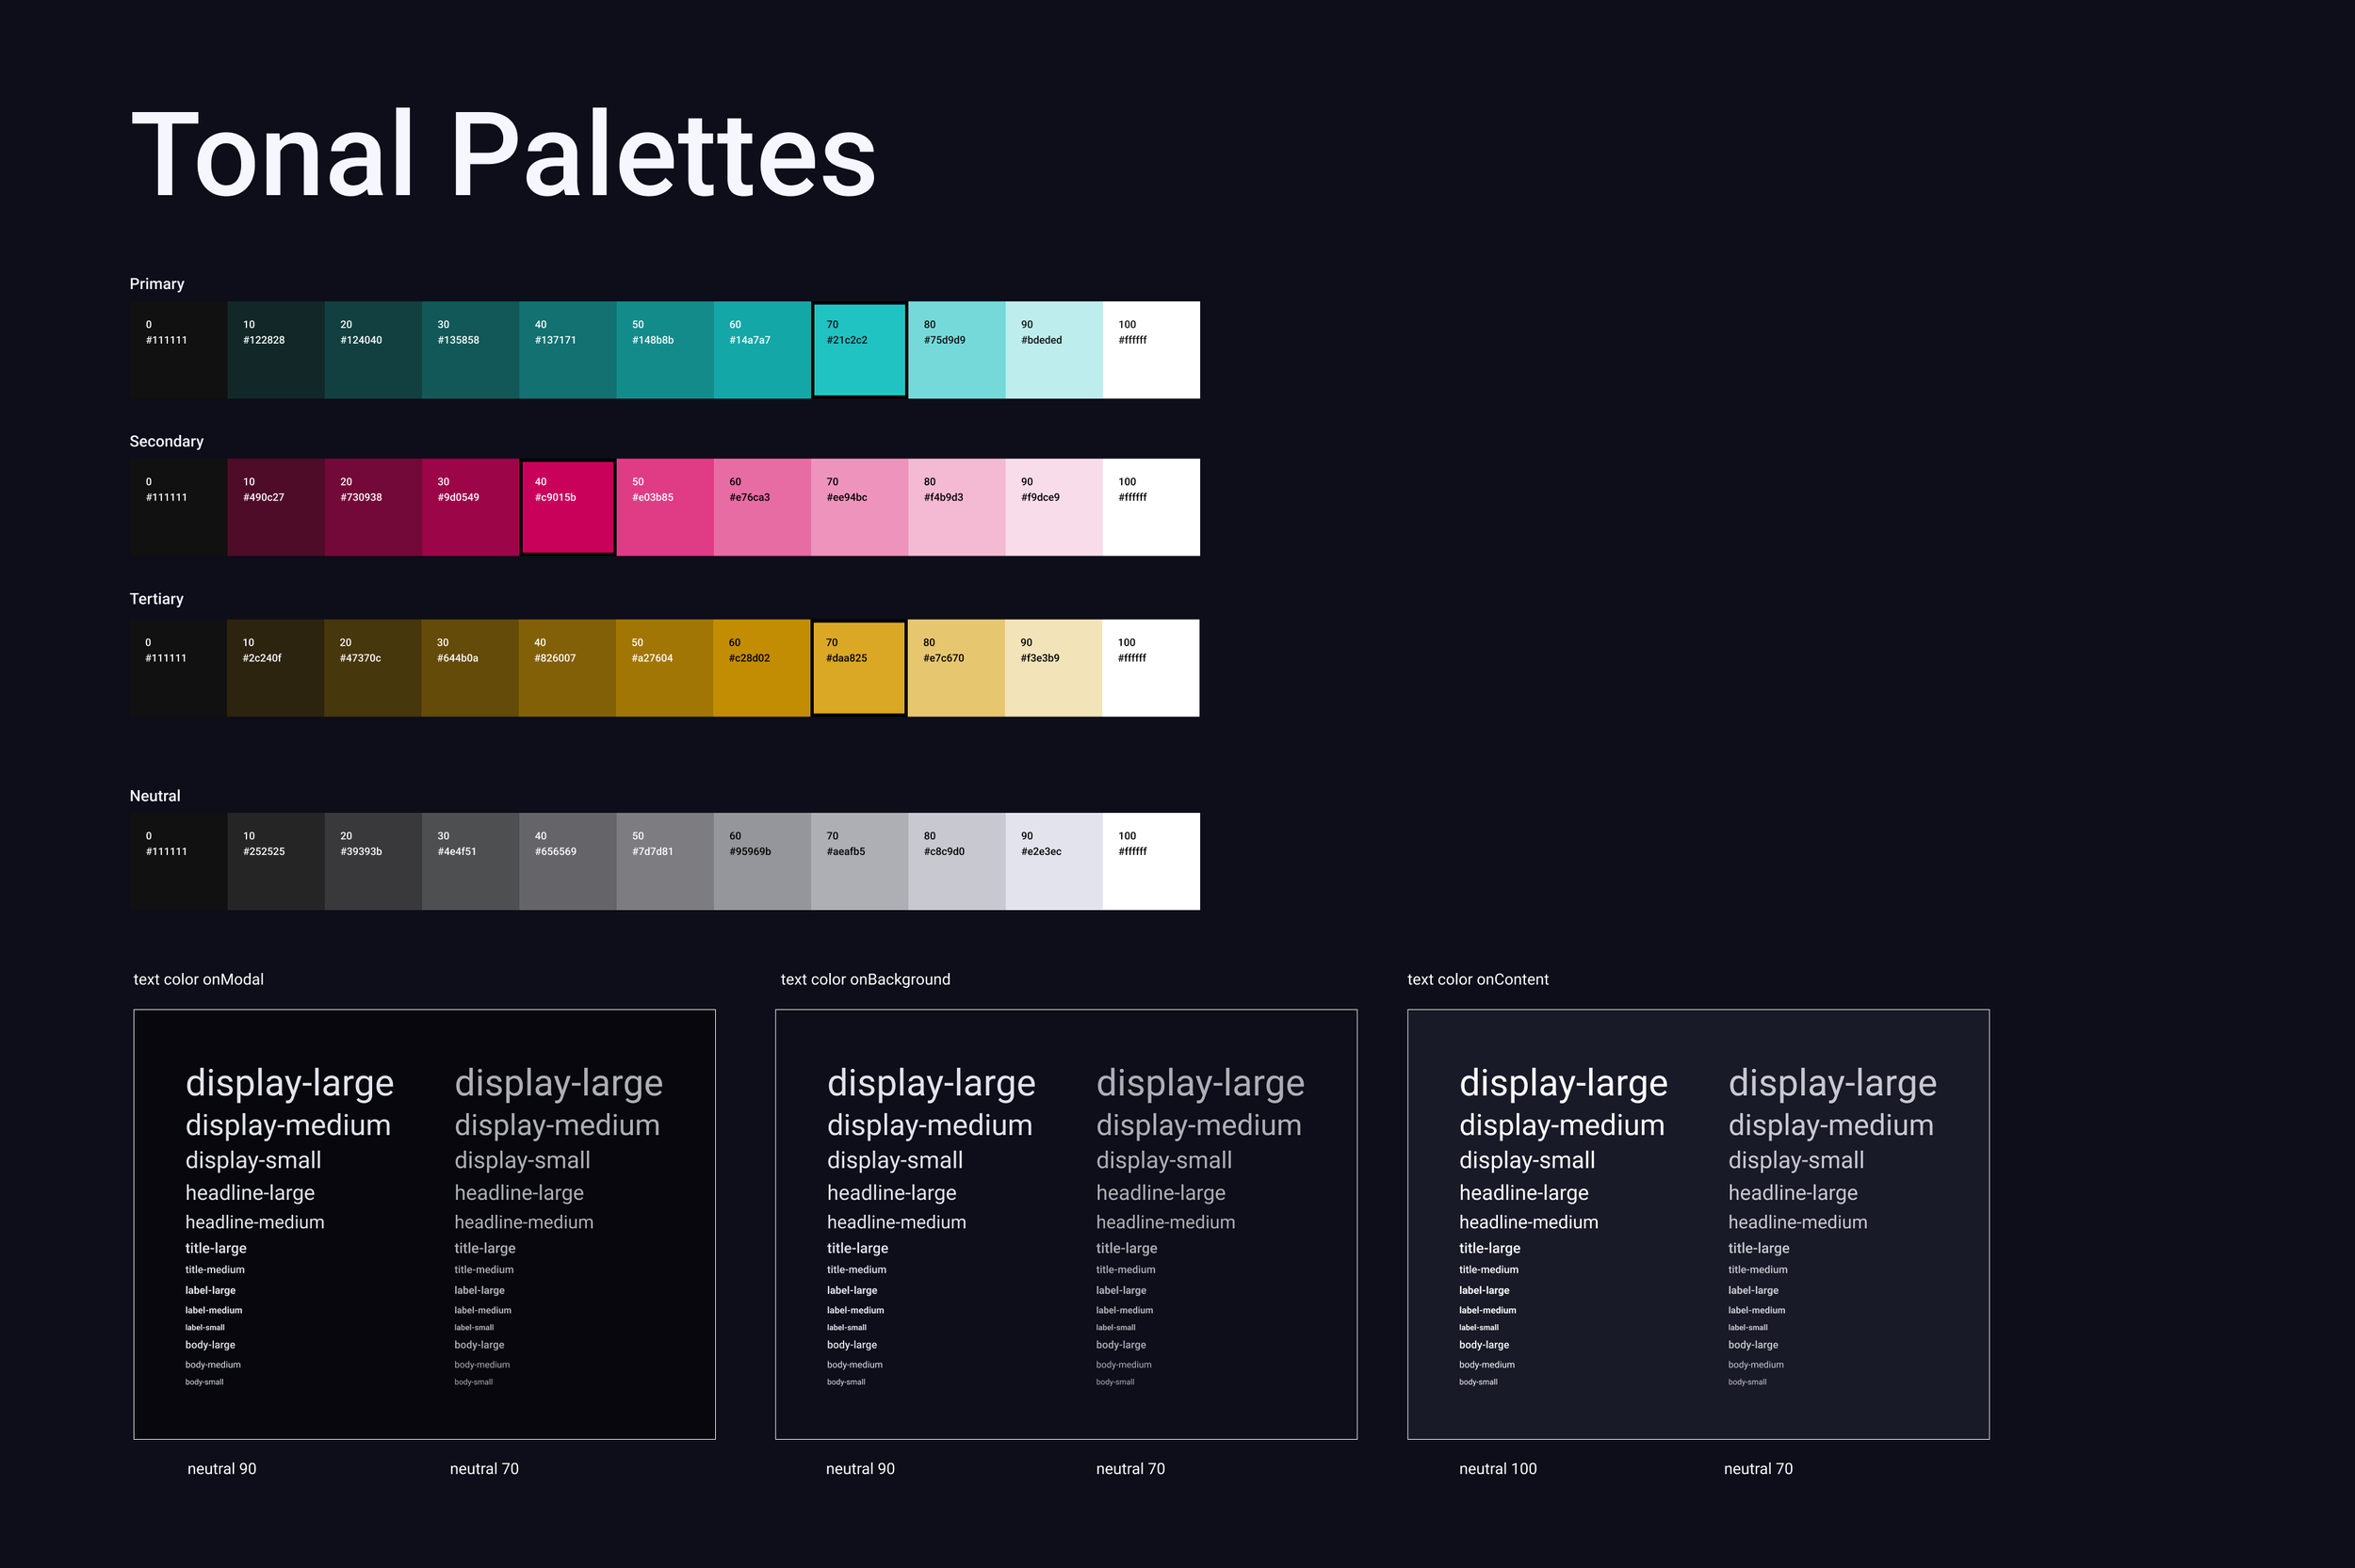Click the Neutral palette label

[x=154, y=795]
